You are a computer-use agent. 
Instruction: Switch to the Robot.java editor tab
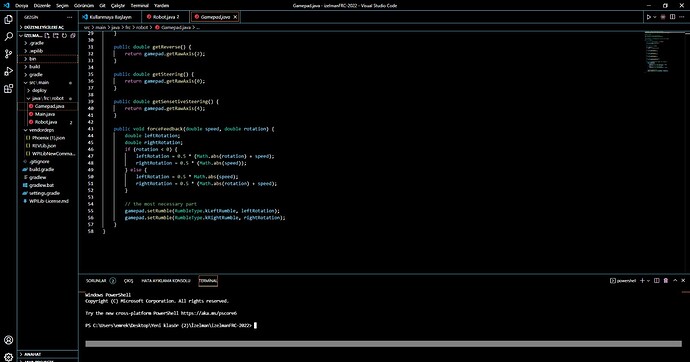[x=165, y=17]
